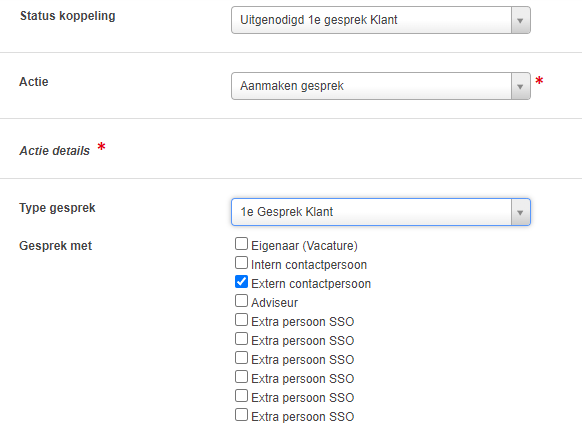Tick the Adviseur checkbox
Image resolution: width=582 pixels, height=437 pixels.
click(241, 301)
